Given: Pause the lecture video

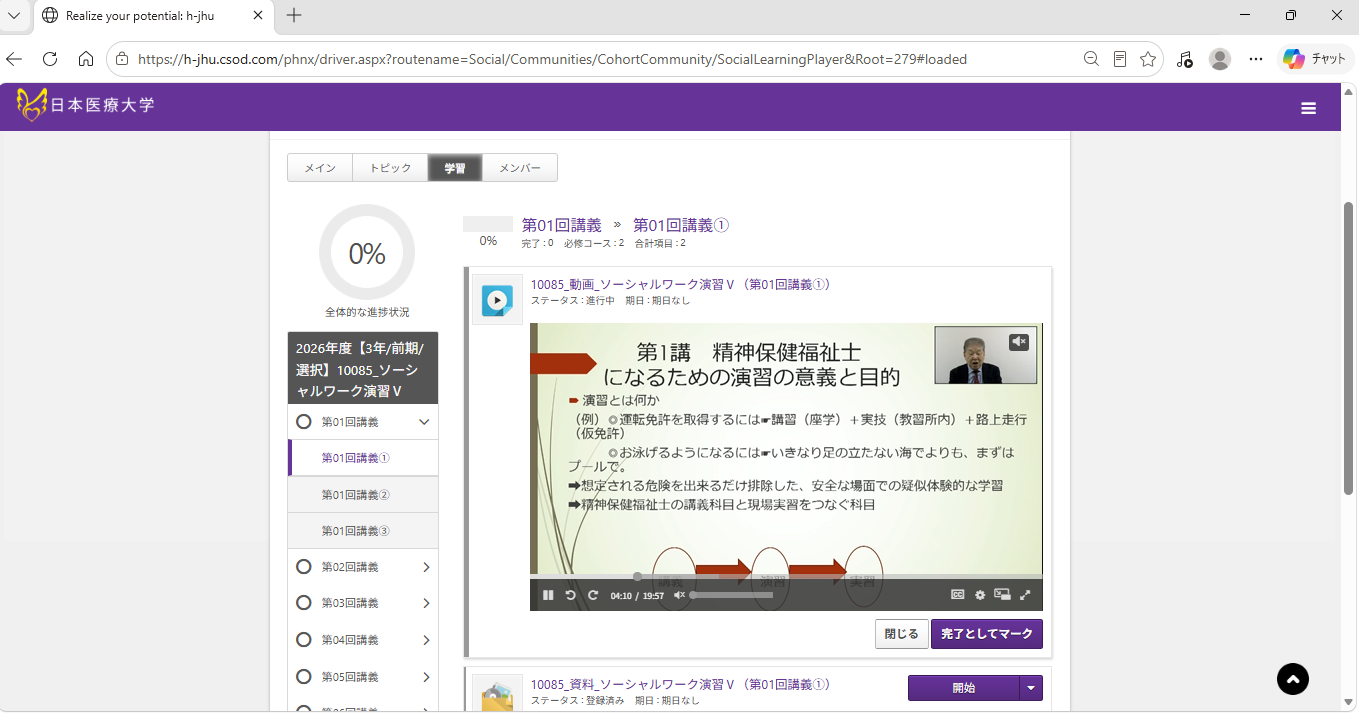Looking at the screenshot, I should click(x=548, y=595).
